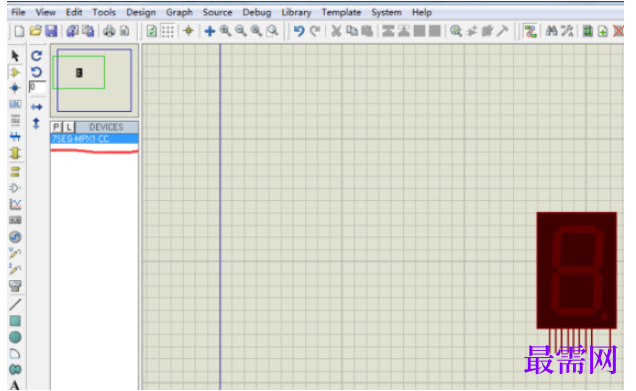Click the P pick devices button
The width and height of the screenshot is (636, 391).
point(56,127)
